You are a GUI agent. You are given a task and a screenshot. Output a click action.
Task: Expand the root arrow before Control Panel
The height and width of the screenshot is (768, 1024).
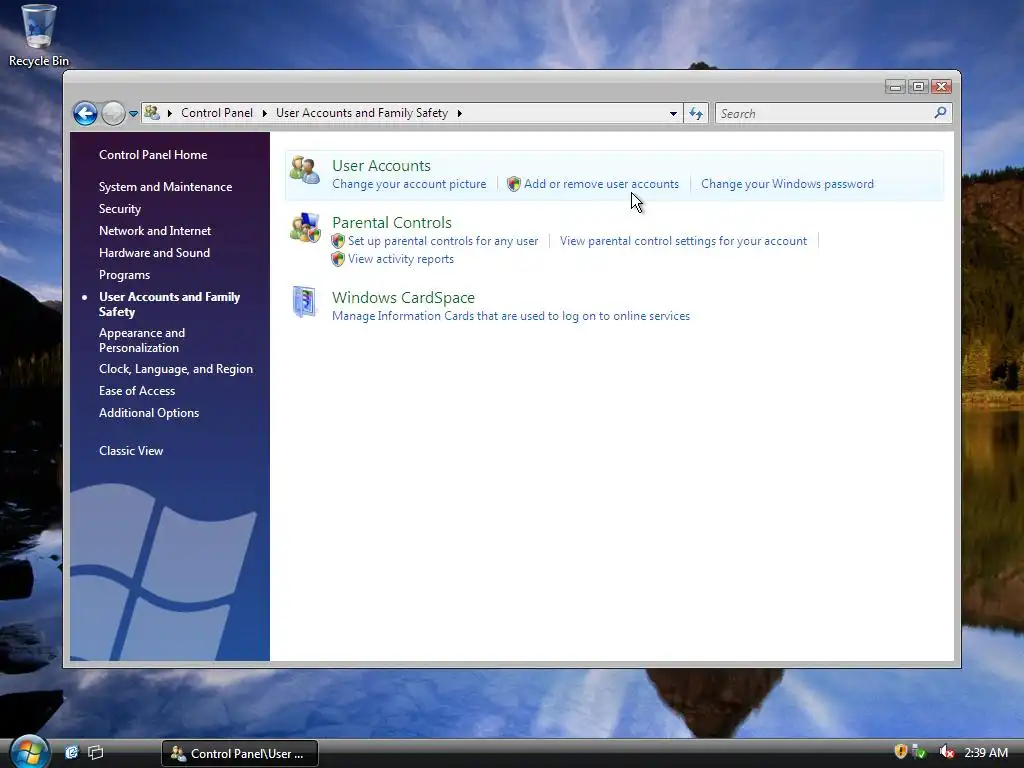169,113
